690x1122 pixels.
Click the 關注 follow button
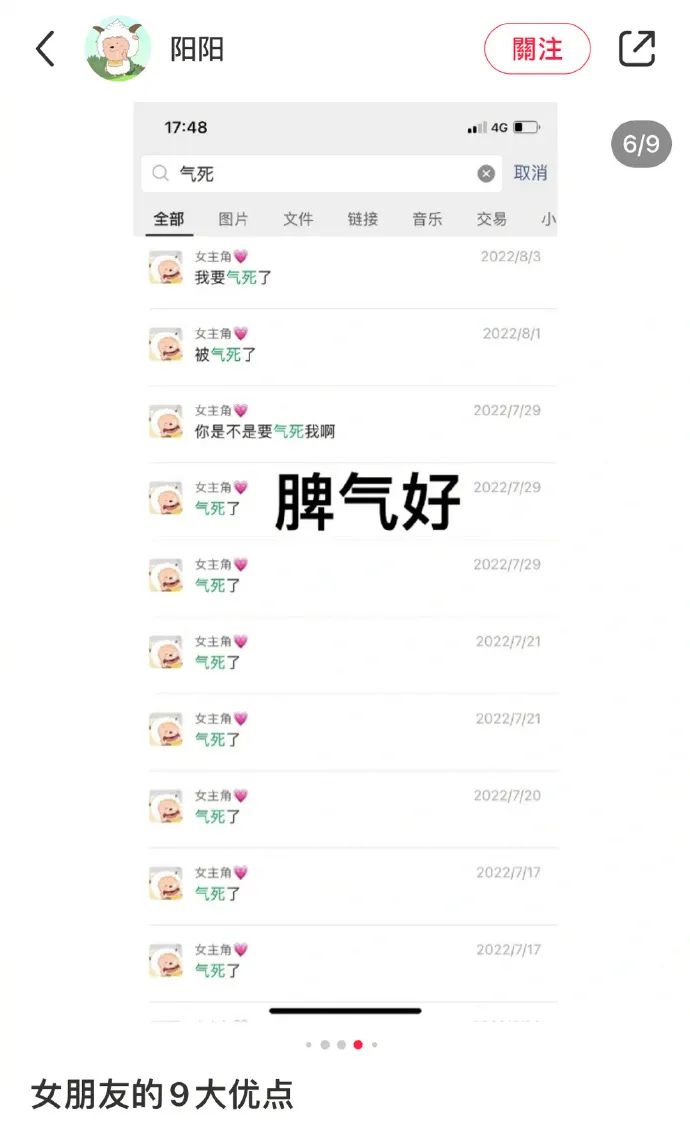537,49
